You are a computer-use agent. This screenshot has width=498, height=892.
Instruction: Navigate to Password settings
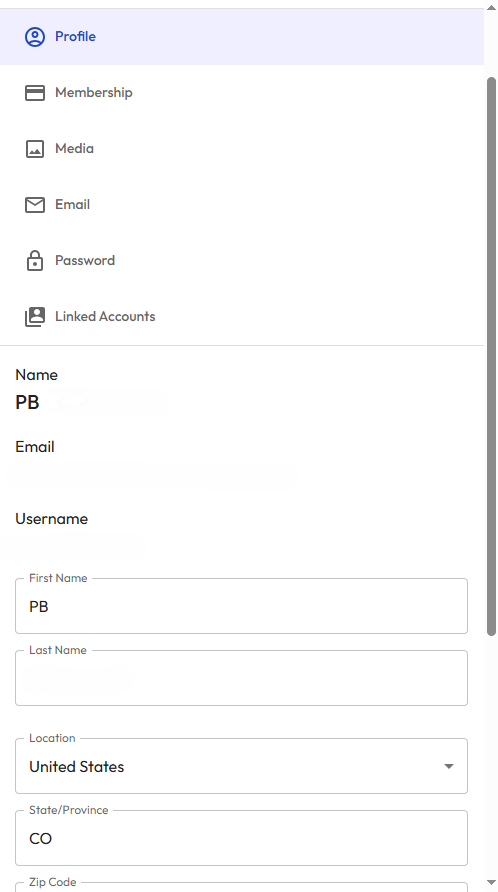pyautogui.click(x=242, y=261)
